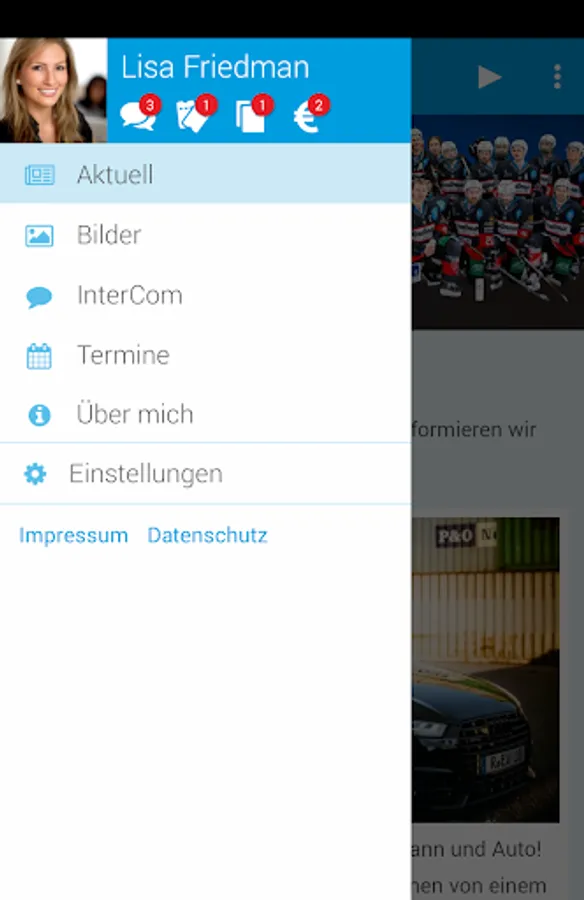Open the documents icon with badge 1
584x900 pixels.
[253, 114]
